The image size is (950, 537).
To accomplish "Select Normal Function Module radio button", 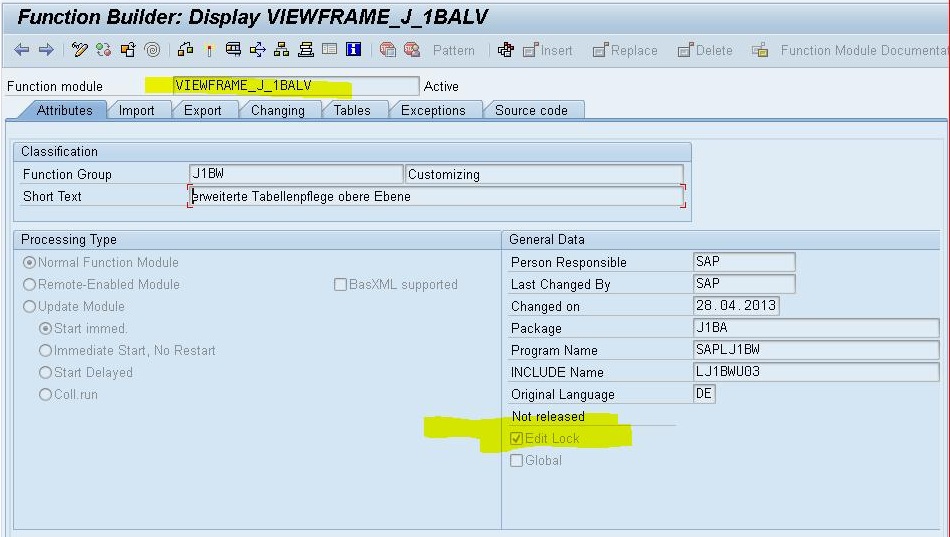I will [29, 262].
